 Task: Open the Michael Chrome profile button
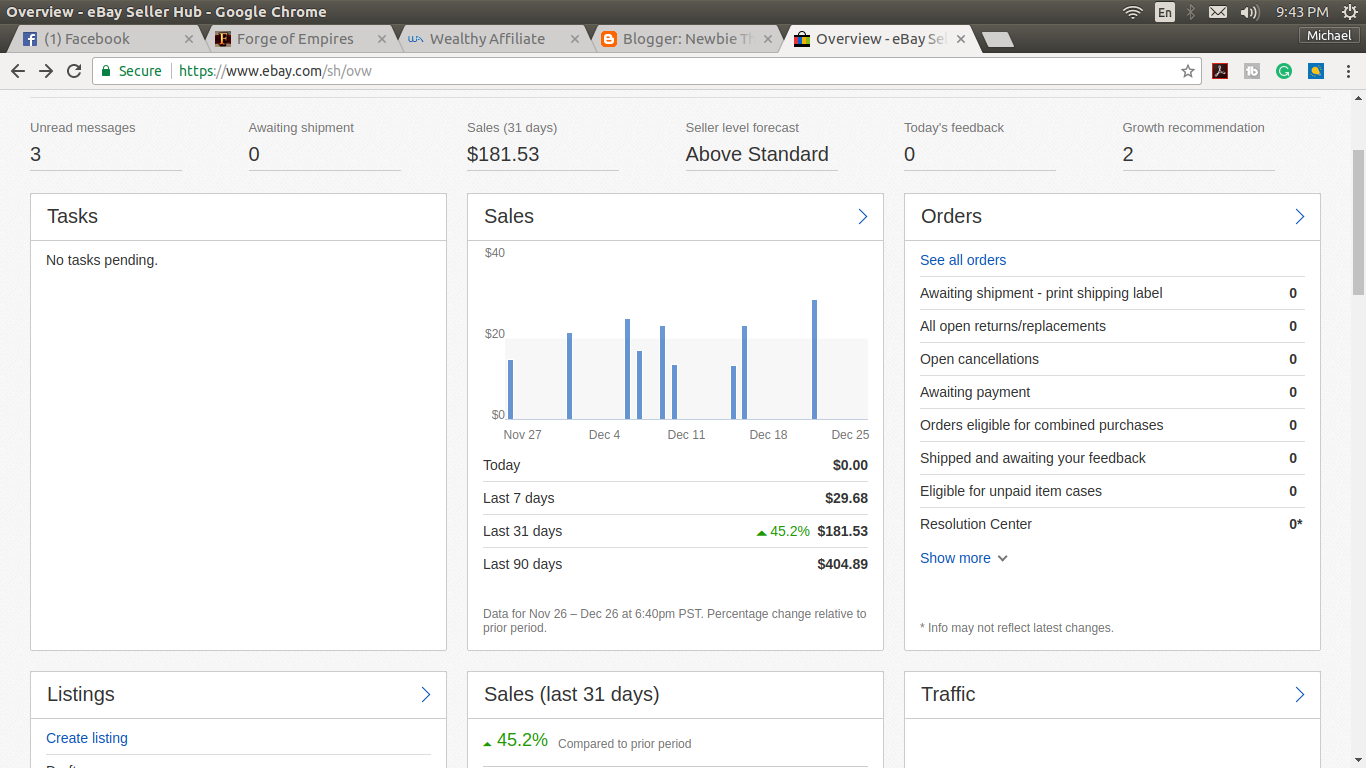pos(1329,35)
